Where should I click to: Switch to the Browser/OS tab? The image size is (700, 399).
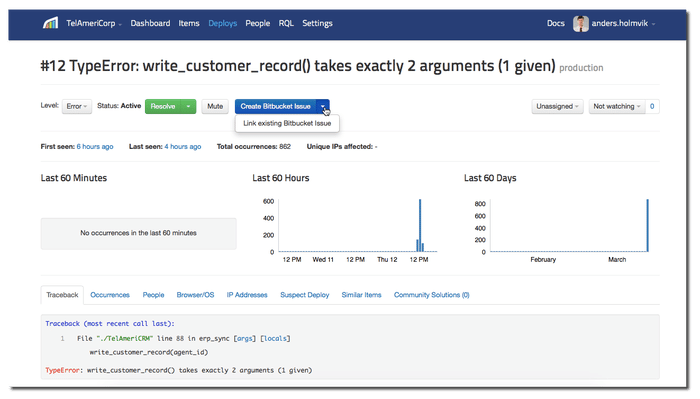click(x=195, y=295)
